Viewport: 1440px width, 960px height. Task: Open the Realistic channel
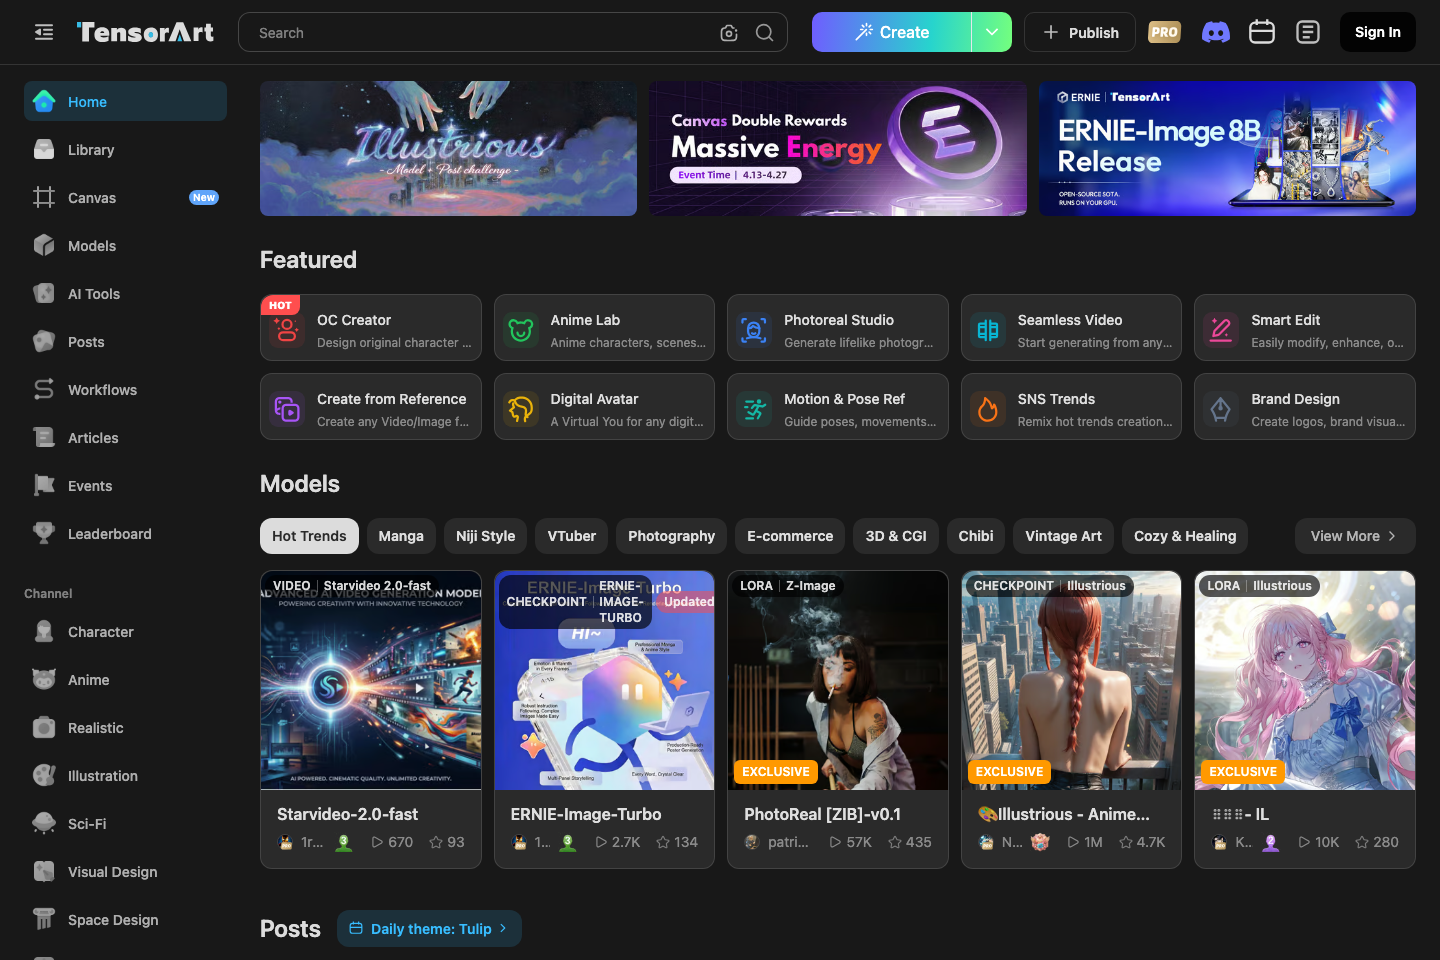[x=125, y=728]
